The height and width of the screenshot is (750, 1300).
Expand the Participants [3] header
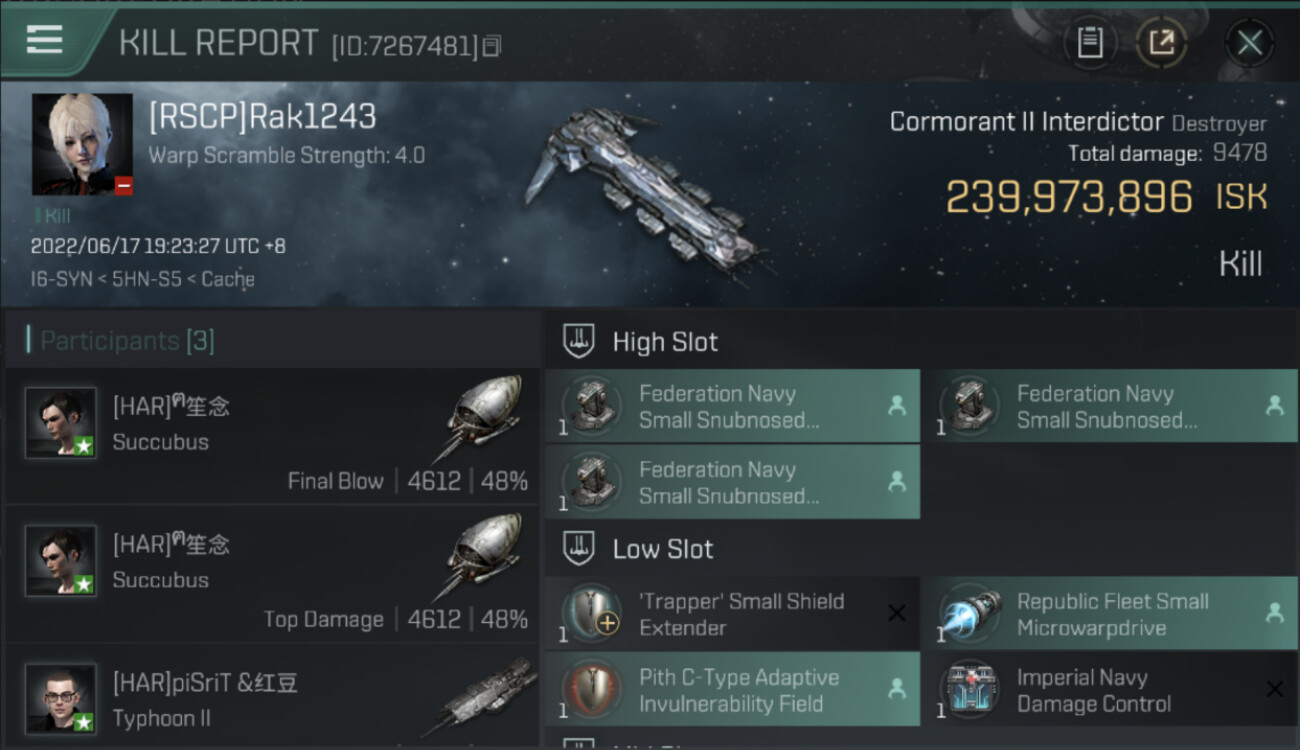(x=271, y=341)
